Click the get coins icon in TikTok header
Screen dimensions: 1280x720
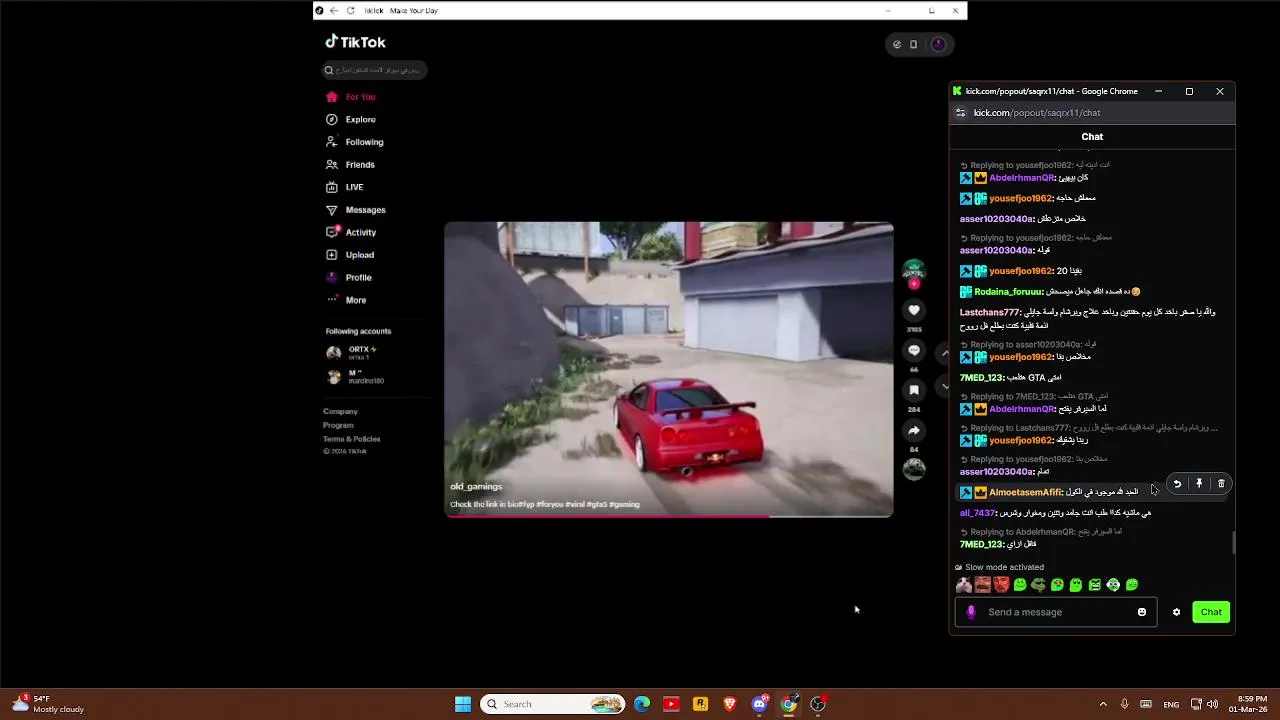pyautogui.click(x=897, y=44)
